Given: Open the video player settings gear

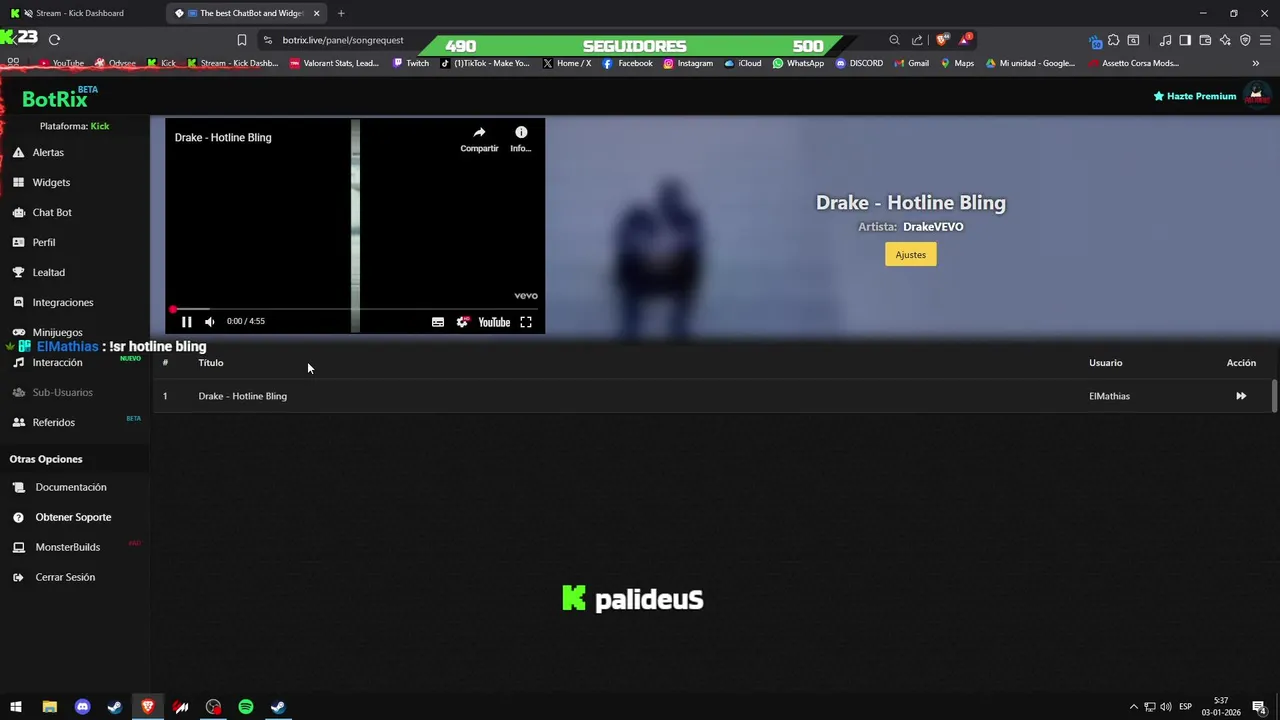Looking at the screenshot, I should click(462, 322).
